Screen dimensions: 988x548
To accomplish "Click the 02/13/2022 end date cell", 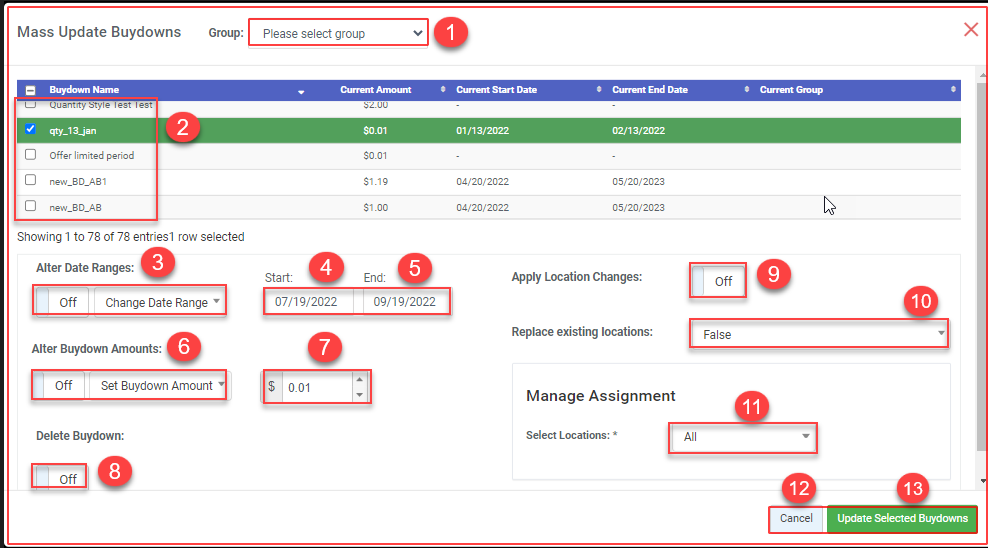I will tap(638, 130).
